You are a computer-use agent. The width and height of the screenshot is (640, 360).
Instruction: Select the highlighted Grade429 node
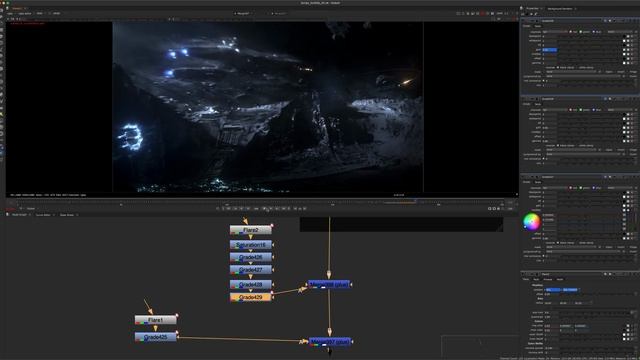251,297
